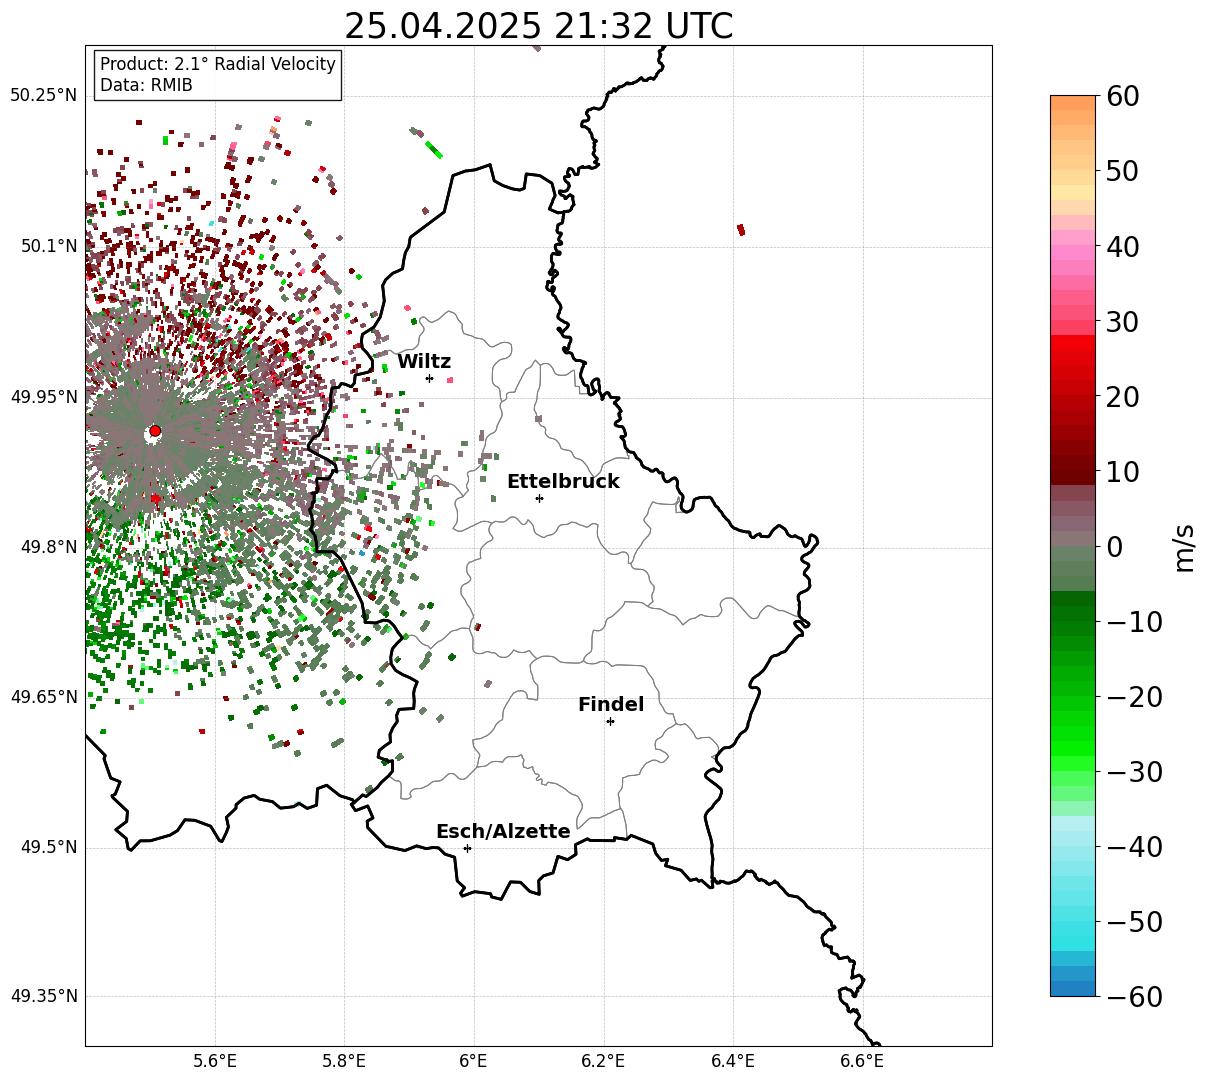Click the 6°E longitude label
Viewport: 1207px width, 1081px height.
(x=474, y=1061)
